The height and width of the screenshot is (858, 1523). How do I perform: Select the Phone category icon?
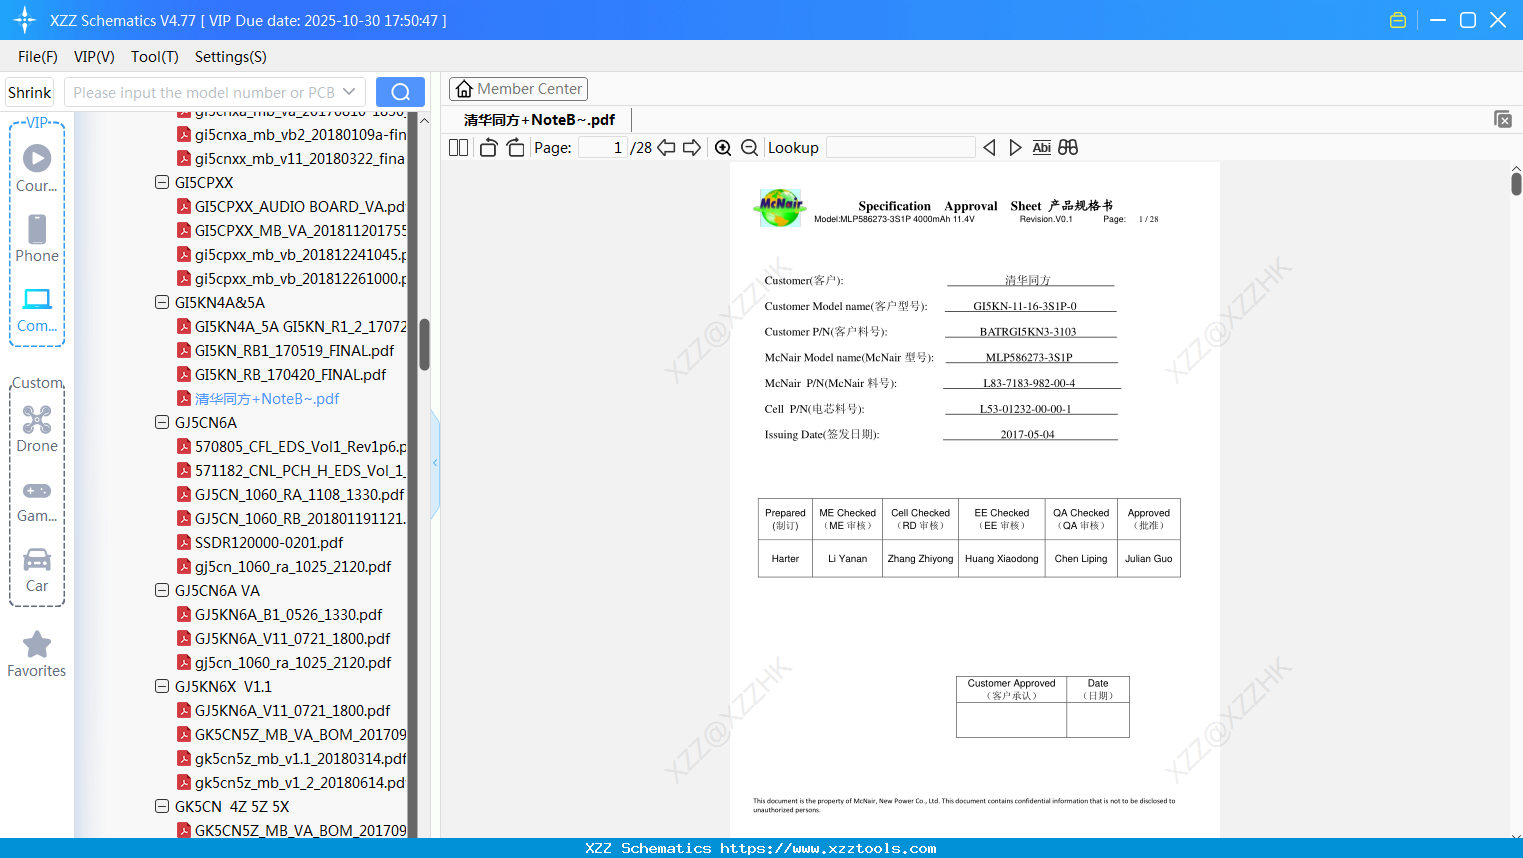coord(37,238)
